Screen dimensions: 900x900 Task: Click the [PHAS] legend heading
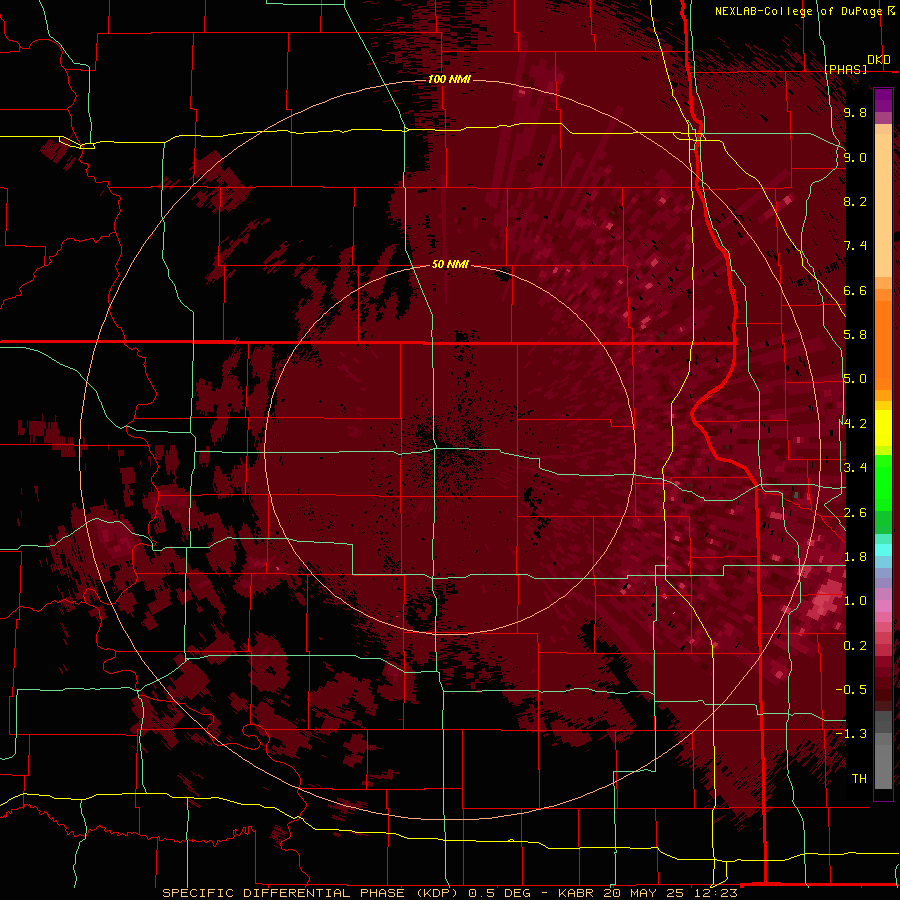click(846, 69)
